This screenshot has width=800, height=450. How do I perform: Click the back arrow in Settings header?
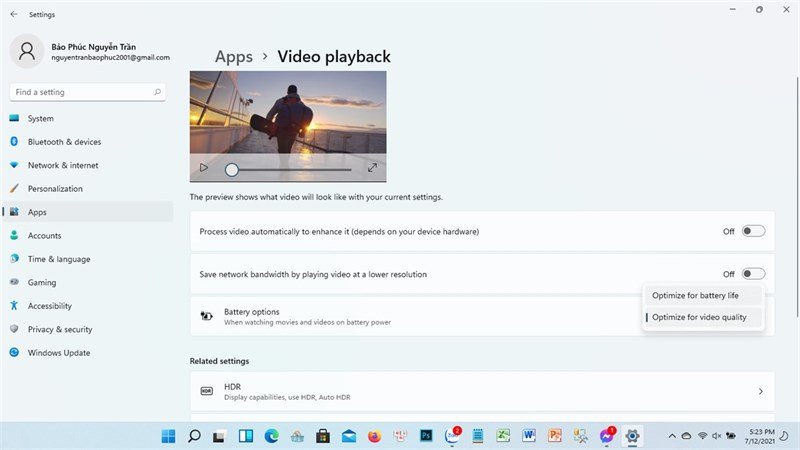[x=15, y=15]
